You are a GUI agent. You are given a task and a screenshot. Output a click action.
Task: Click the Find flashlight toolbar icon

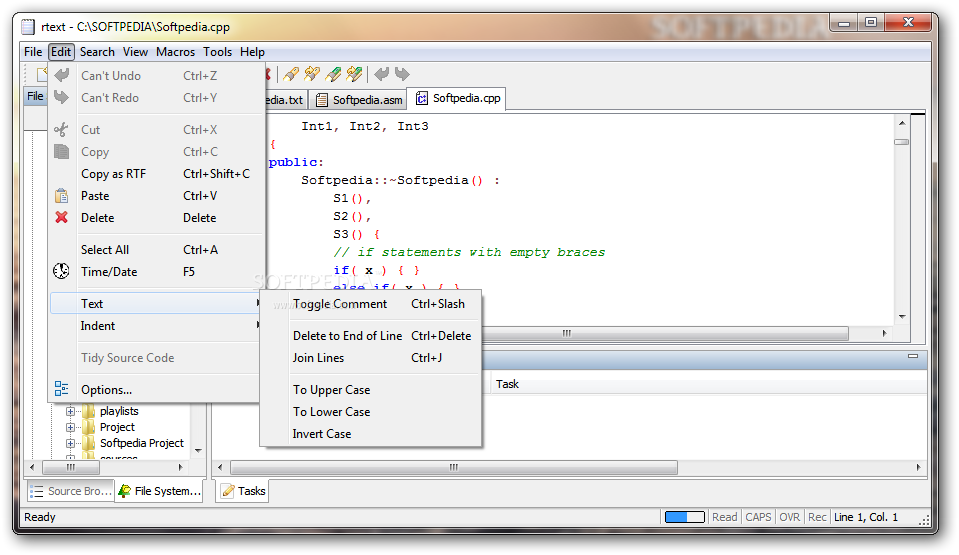(x=291, y=75)
